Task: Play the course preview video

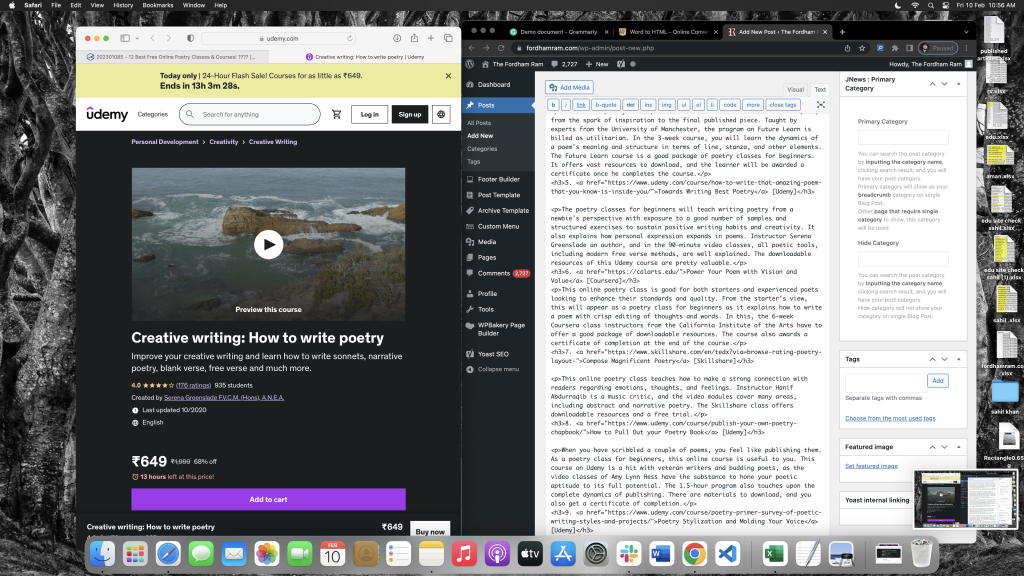Action: pyautogui.click(x=267, y=243)
